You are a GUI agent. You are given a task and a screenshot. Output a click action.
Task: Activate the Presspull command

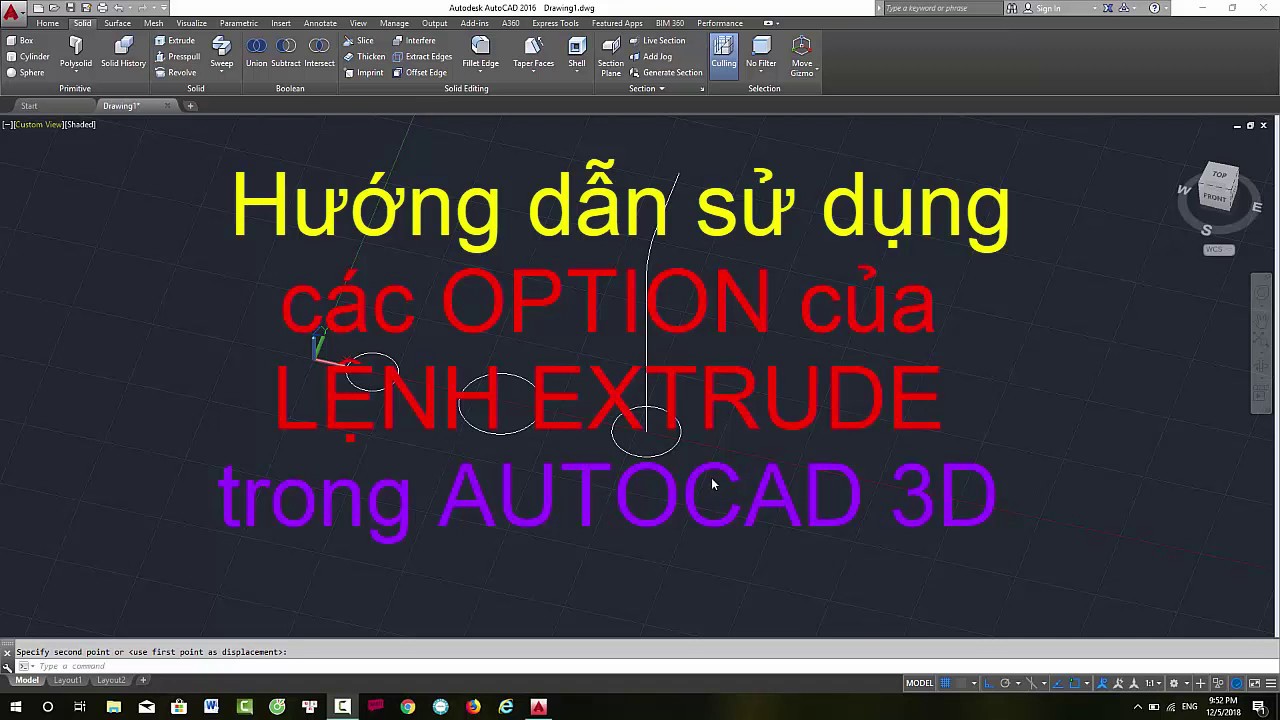coord(177,57)
